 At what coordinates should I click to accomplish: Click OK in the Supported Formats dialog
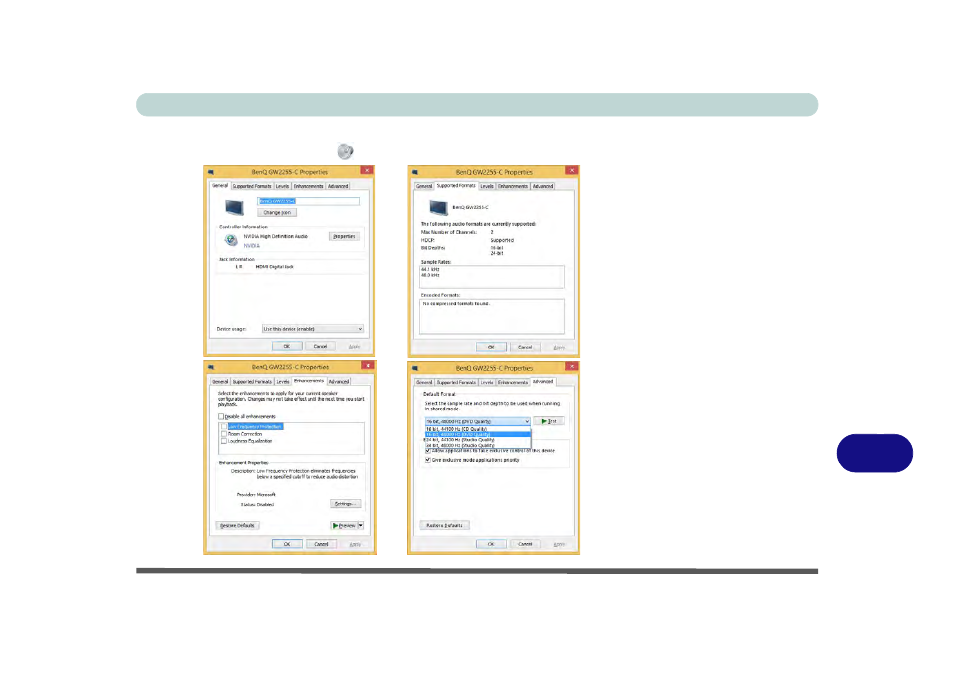pos(491,347)
